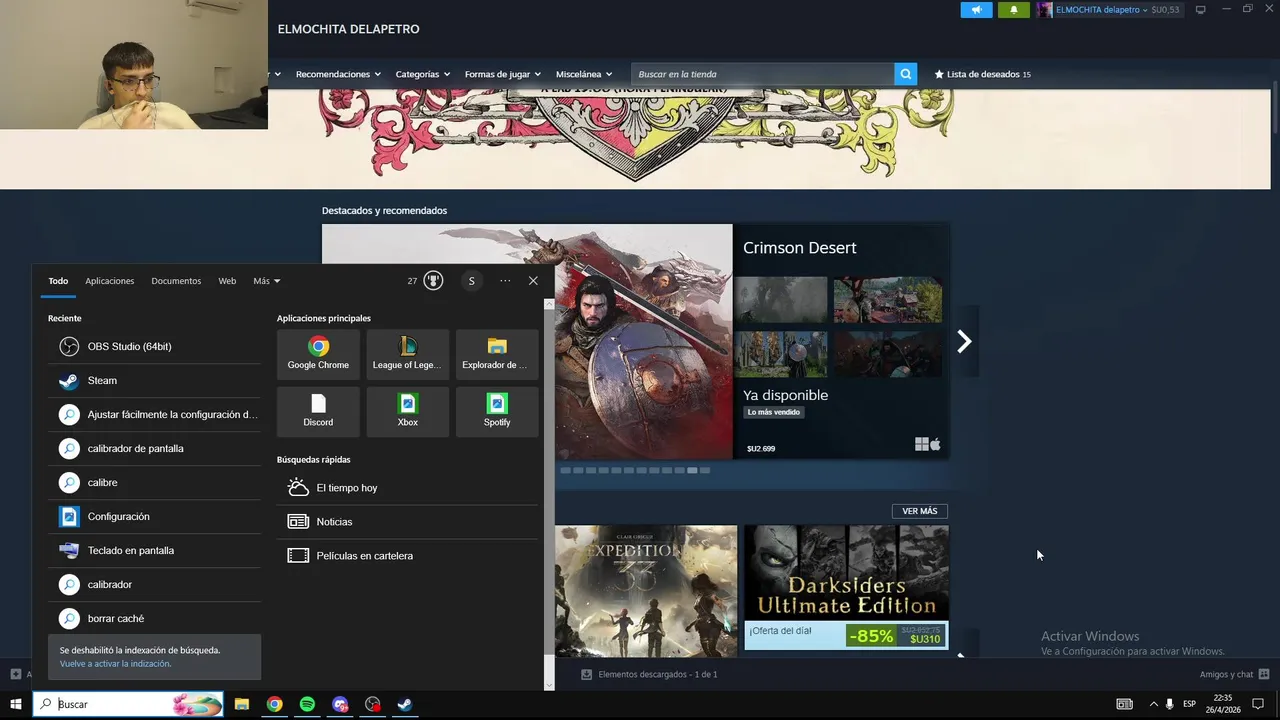Select borrar caché recent search
Viewport: 1280px width, 720px height.
[154, 619]
